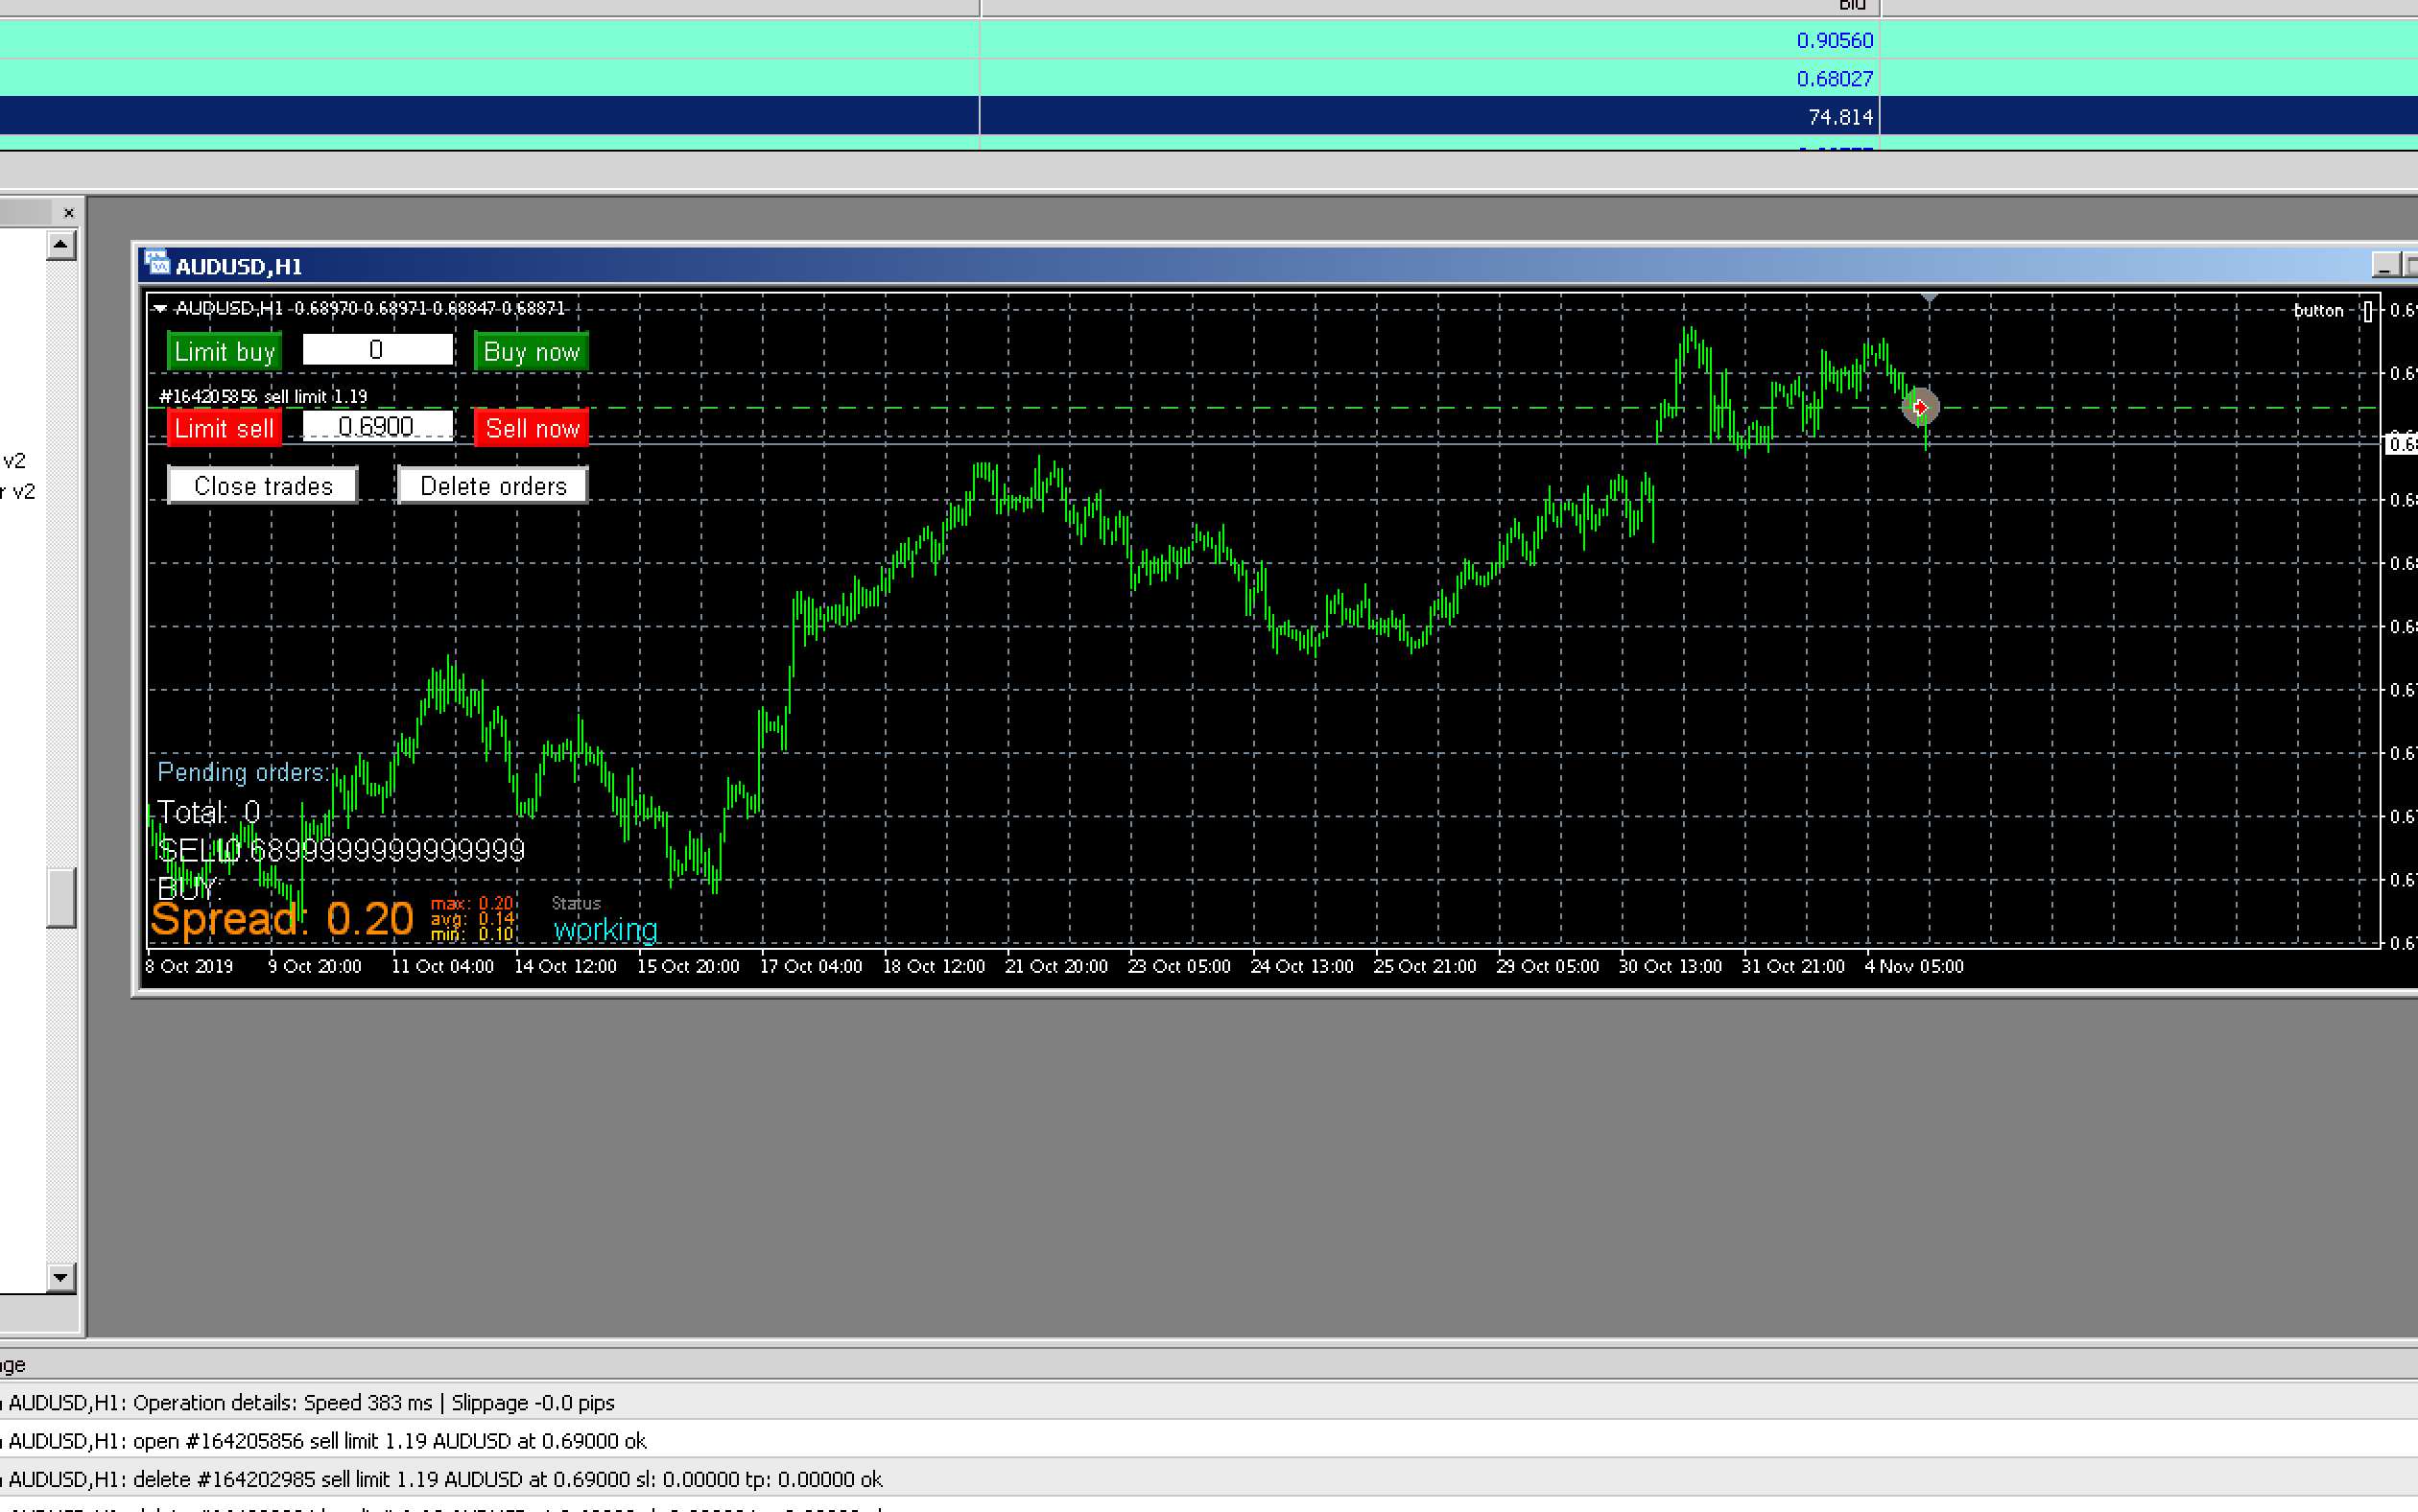Image resolution: width=2418 pixels, height=1512 pixels.
Task: Click the Delete orders button
Action: click(x=493, y=485)
